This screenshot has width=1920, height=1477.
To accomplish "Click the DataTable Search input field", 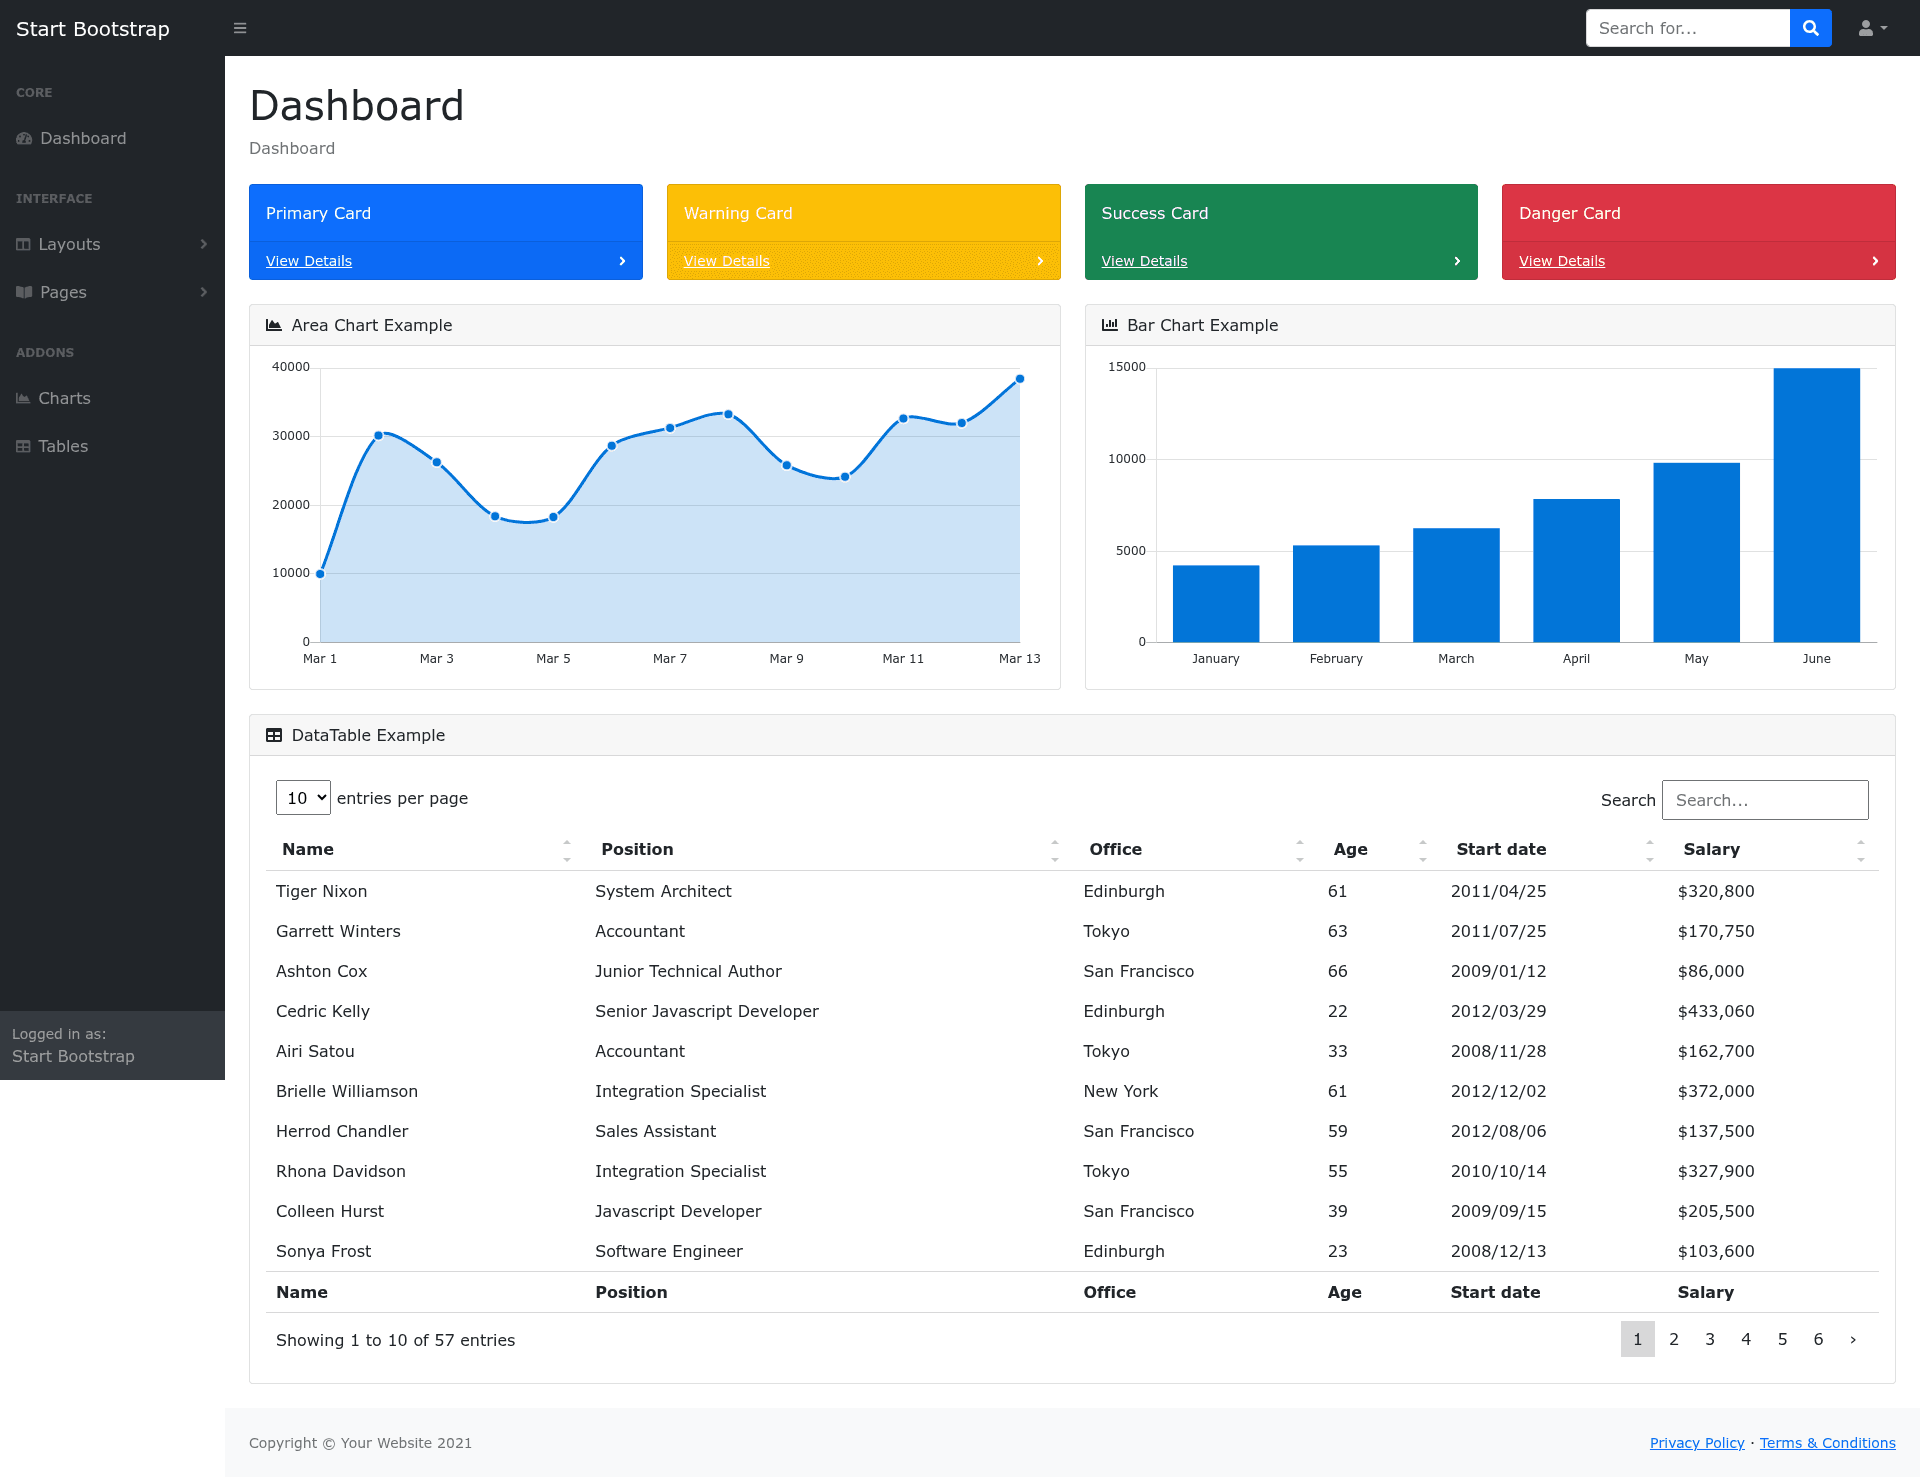I will coord(1765,800).
